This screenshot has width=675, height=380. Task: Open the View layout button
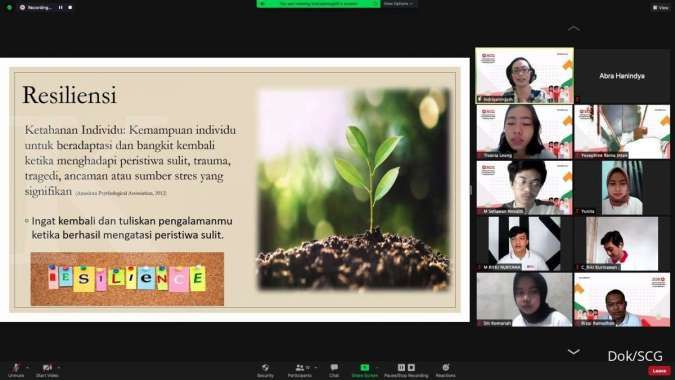[x=661, y=8]
